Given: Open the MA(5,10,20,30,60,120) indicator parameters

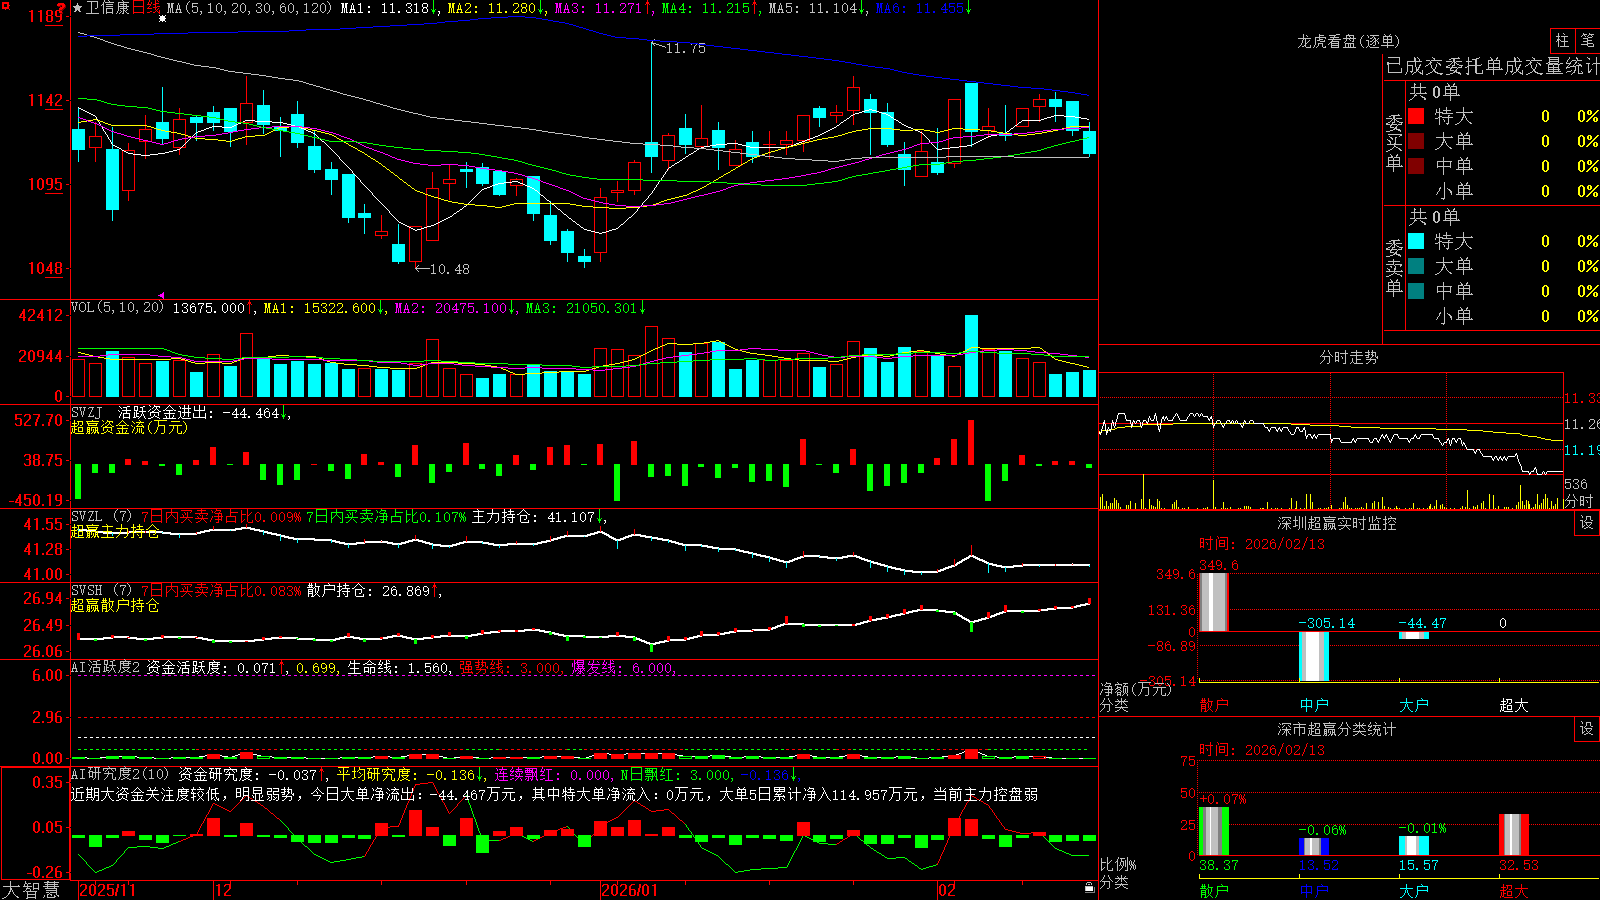Looking at the screenshot, I should point(249,8).
